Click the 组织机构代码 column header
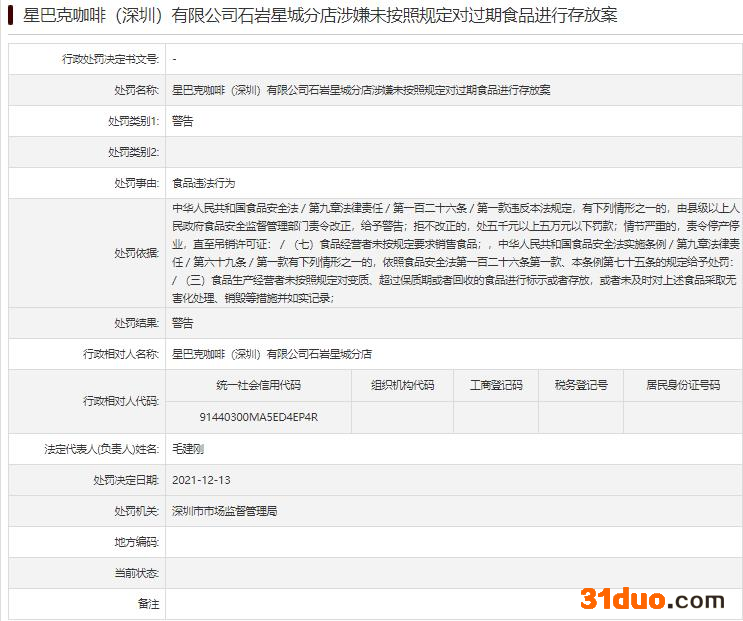Screen dimensions: 743x621 (x=402, y=385)
